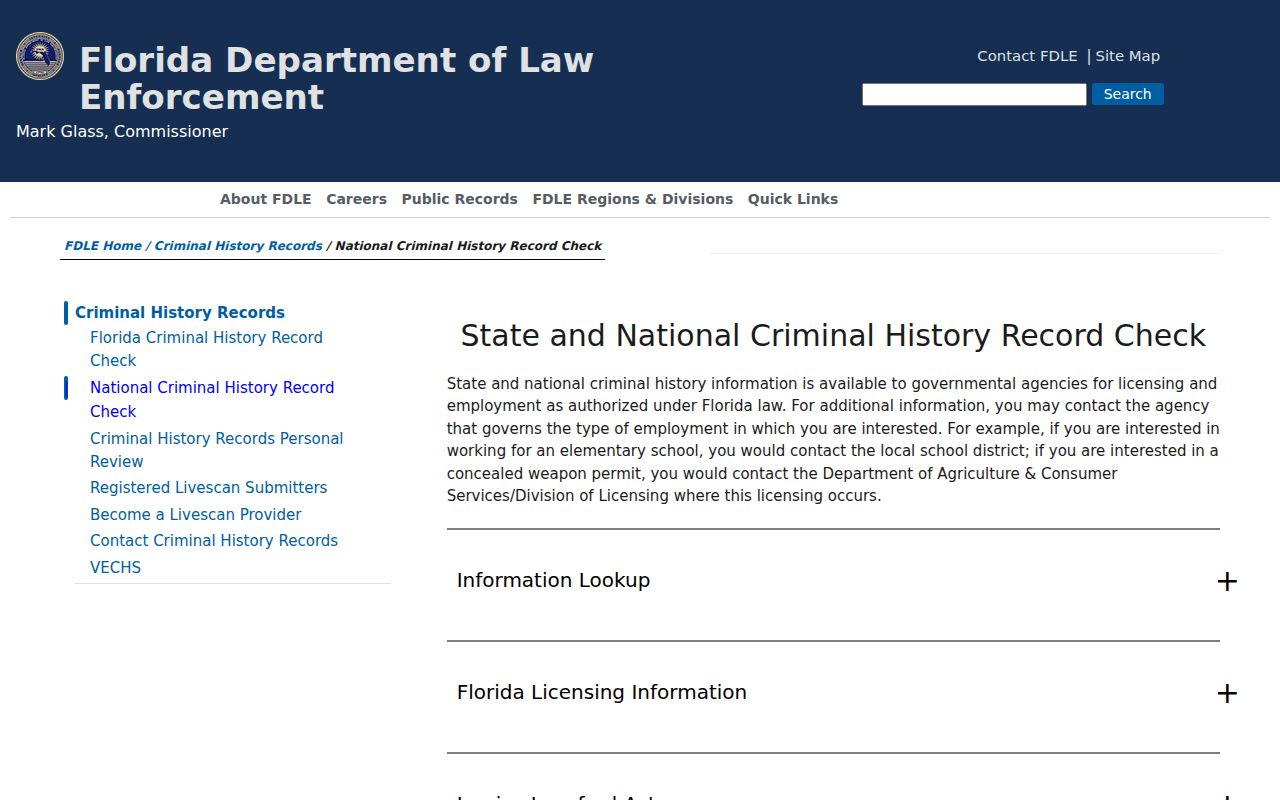Open Criminal History Records Personal Review link
Screen dimensions: 1280x800
tap(216, 450)
